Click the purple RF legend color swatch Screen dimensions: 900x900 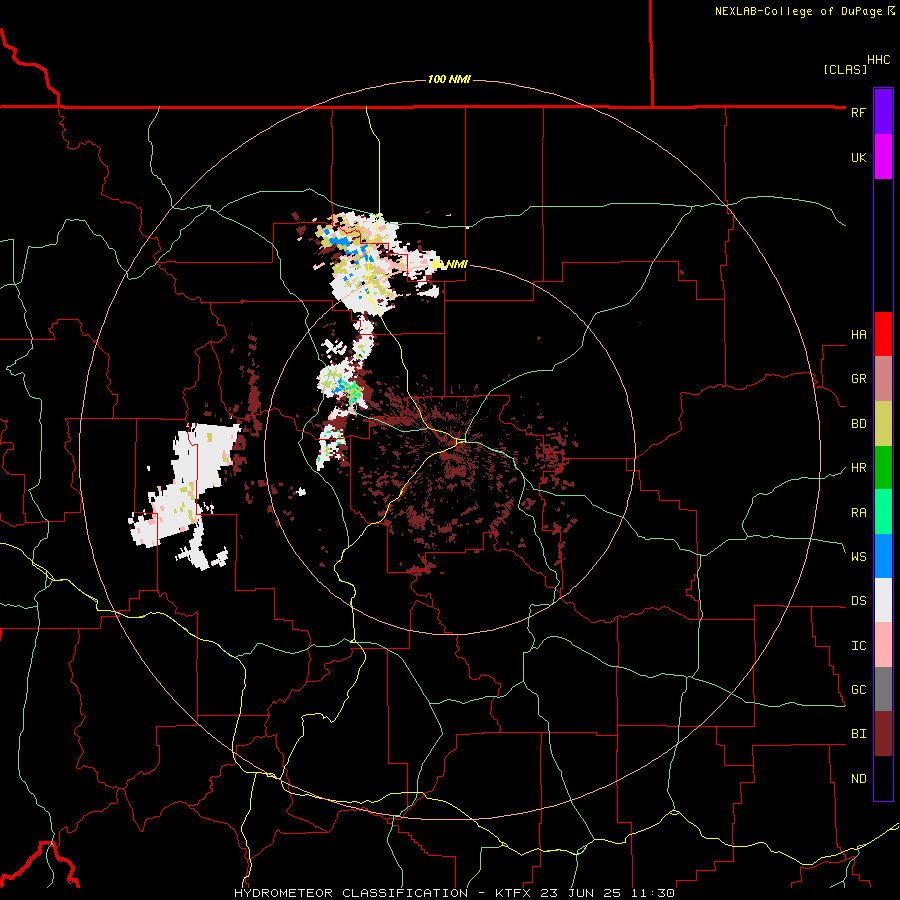[x=883, y=112]
